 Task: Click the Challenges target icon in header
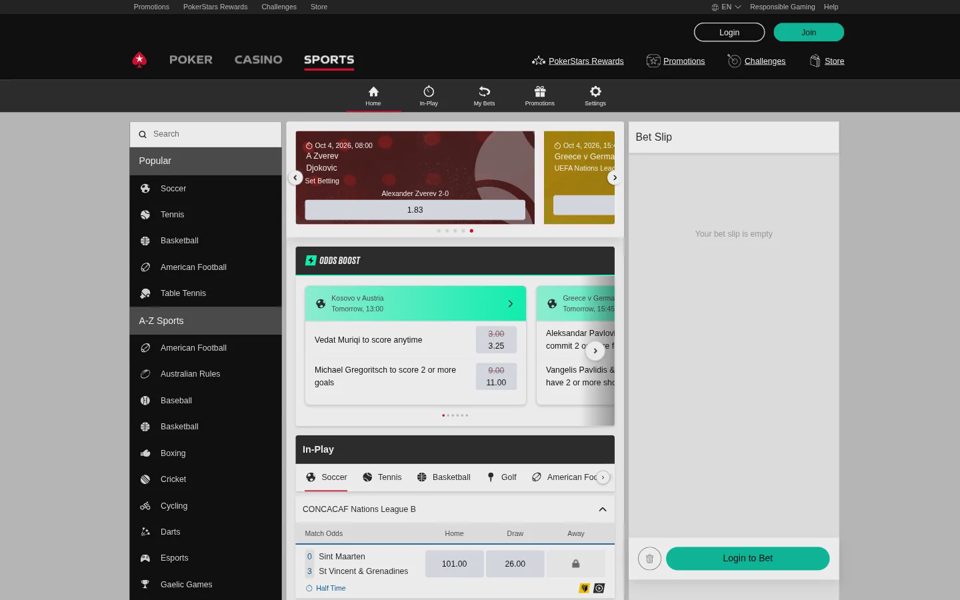(x=734, y=61)
